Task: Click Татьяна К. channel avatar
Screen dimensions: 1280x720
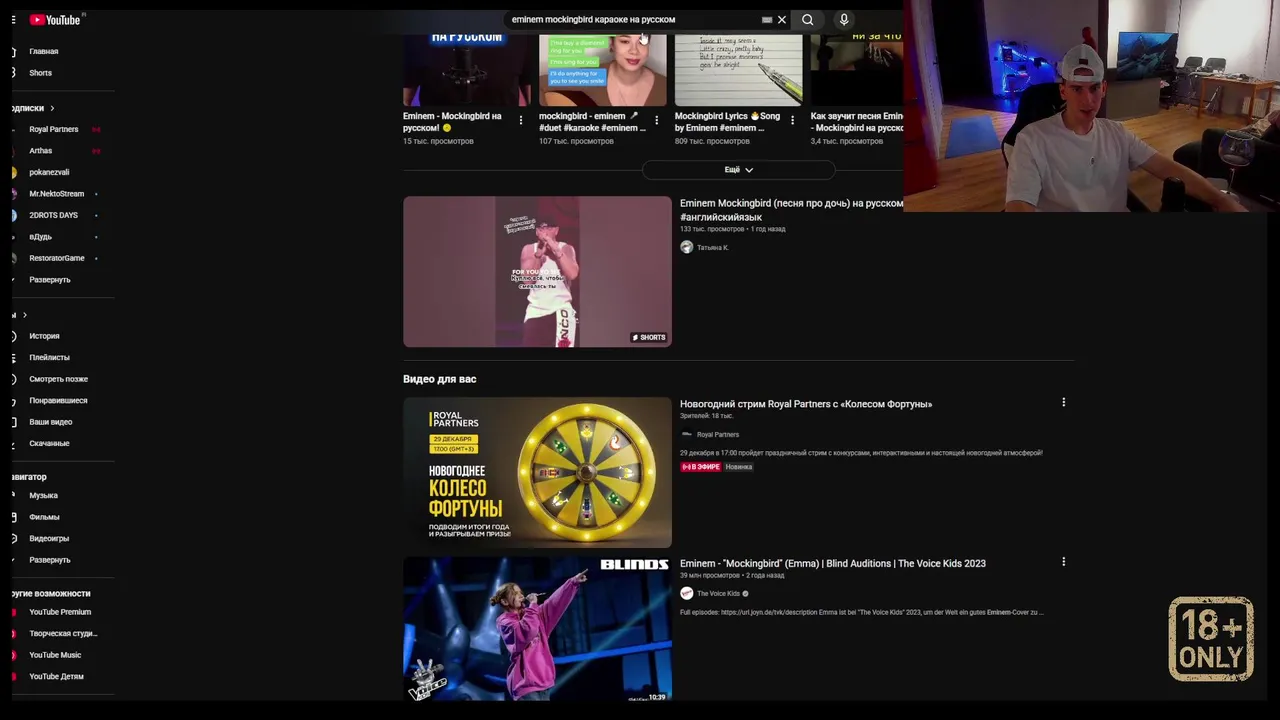Action: [x=686, y=247]
